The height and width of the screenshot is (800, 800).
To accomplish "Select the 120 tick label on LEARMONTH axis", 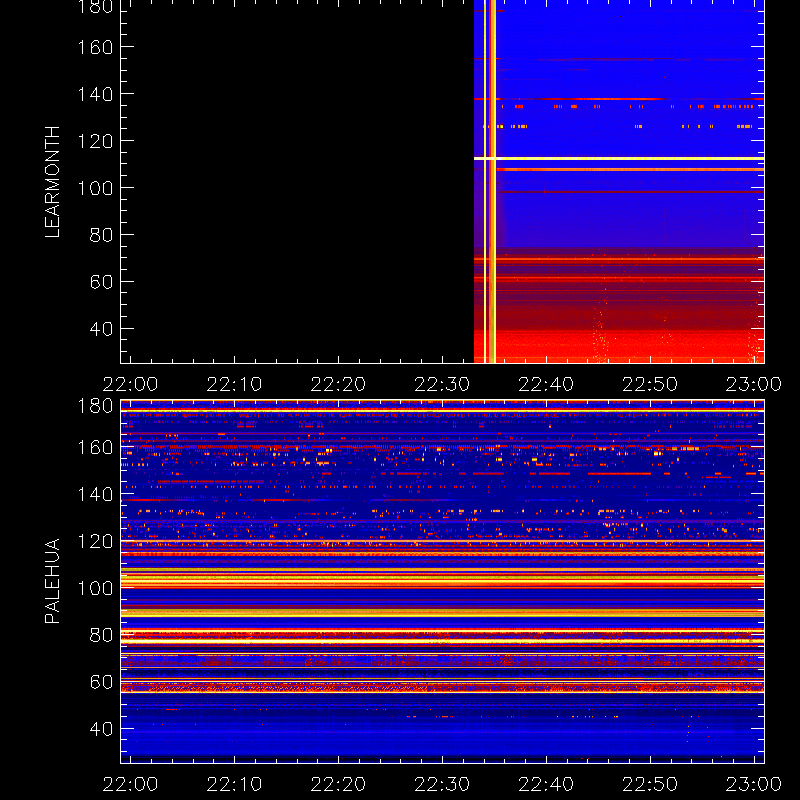I will pyautogui.click(x=95, y=141).
